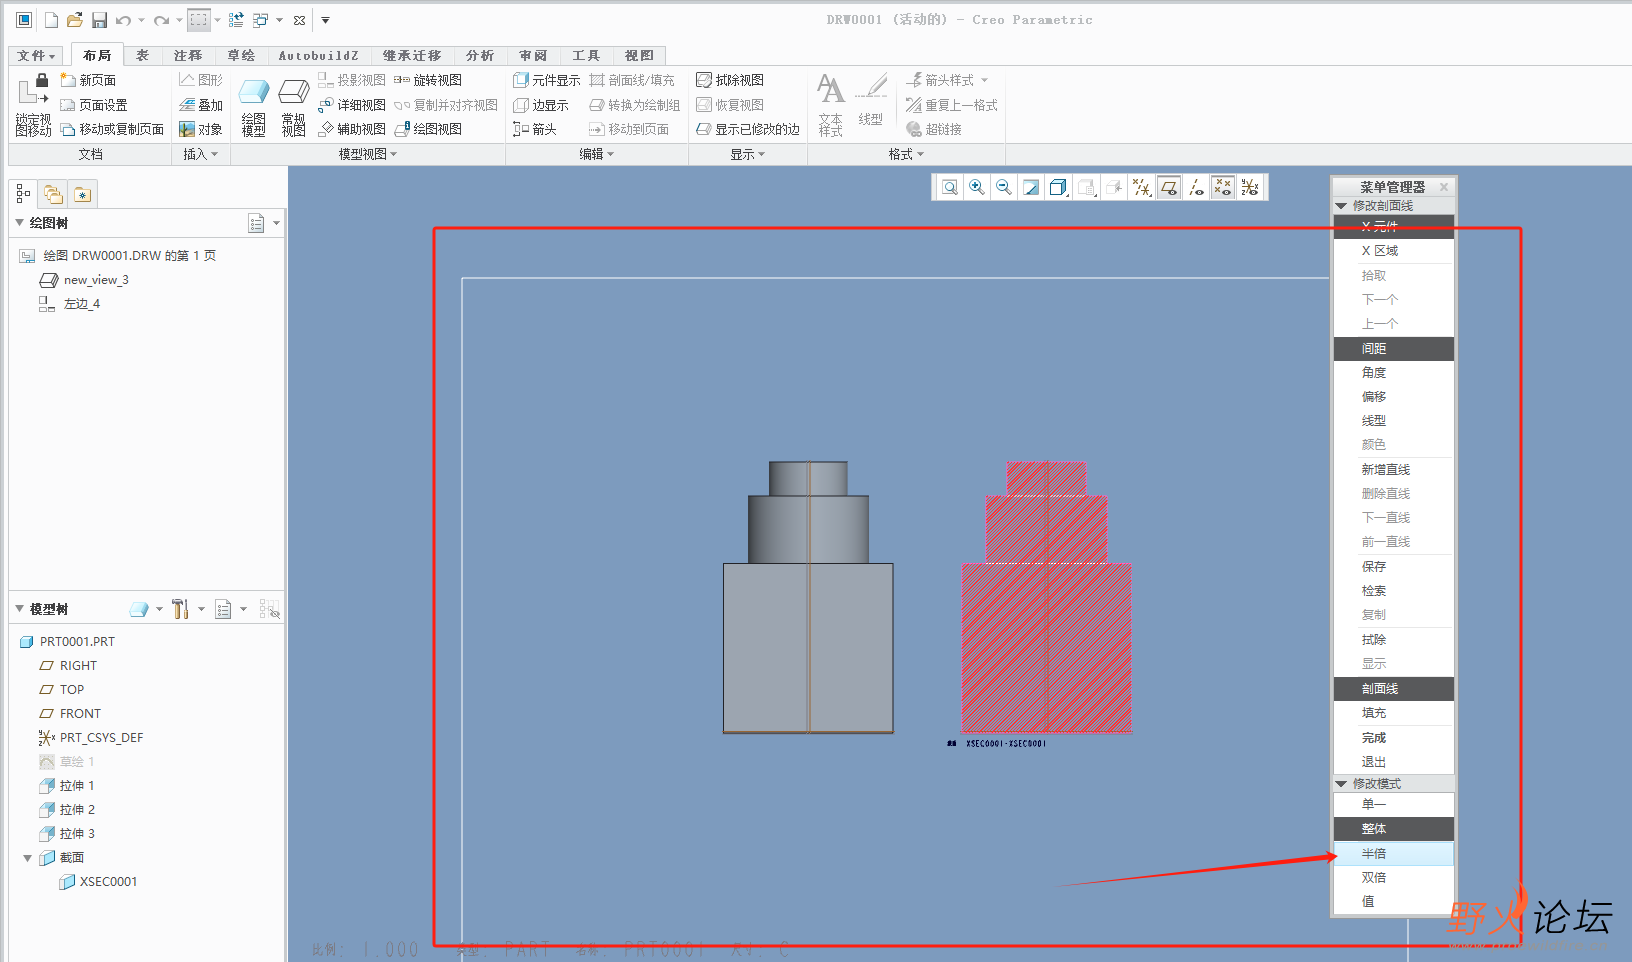Click 旋转视图 revolved view button
Viewport: 1632px width, 962px height.
(x=428, y=80)
